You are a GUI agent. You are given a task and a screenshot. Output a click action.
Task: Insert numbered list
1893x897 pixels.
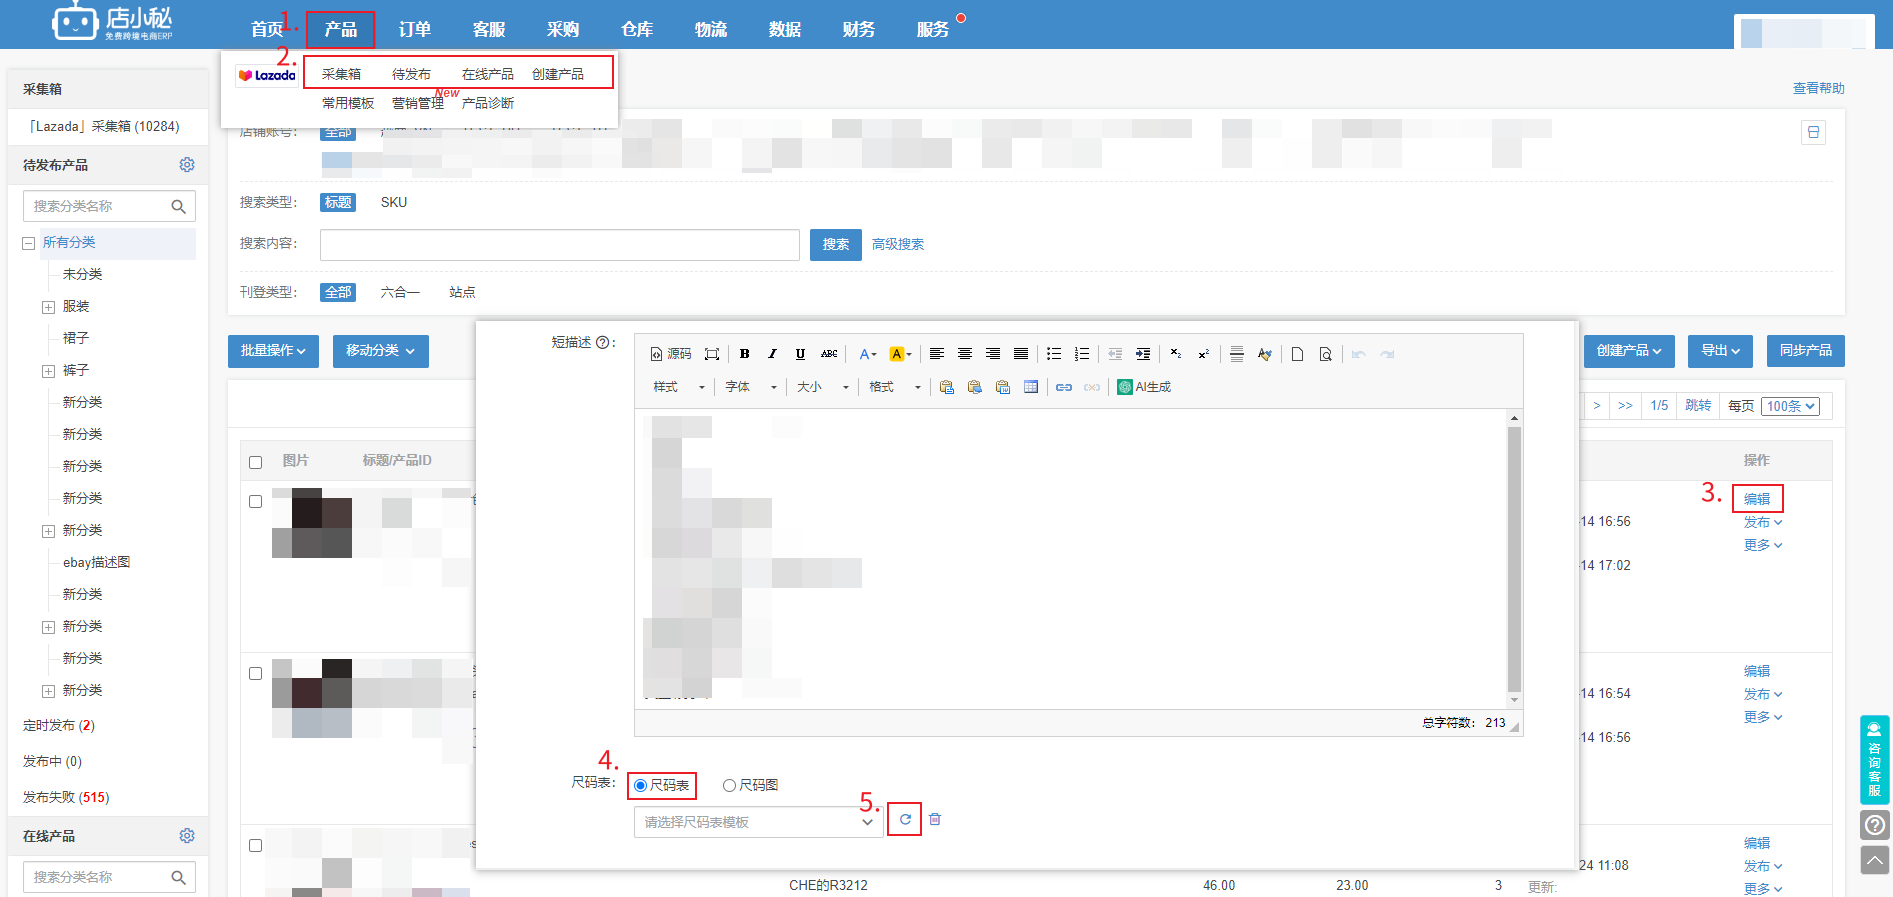[1082, 354]
